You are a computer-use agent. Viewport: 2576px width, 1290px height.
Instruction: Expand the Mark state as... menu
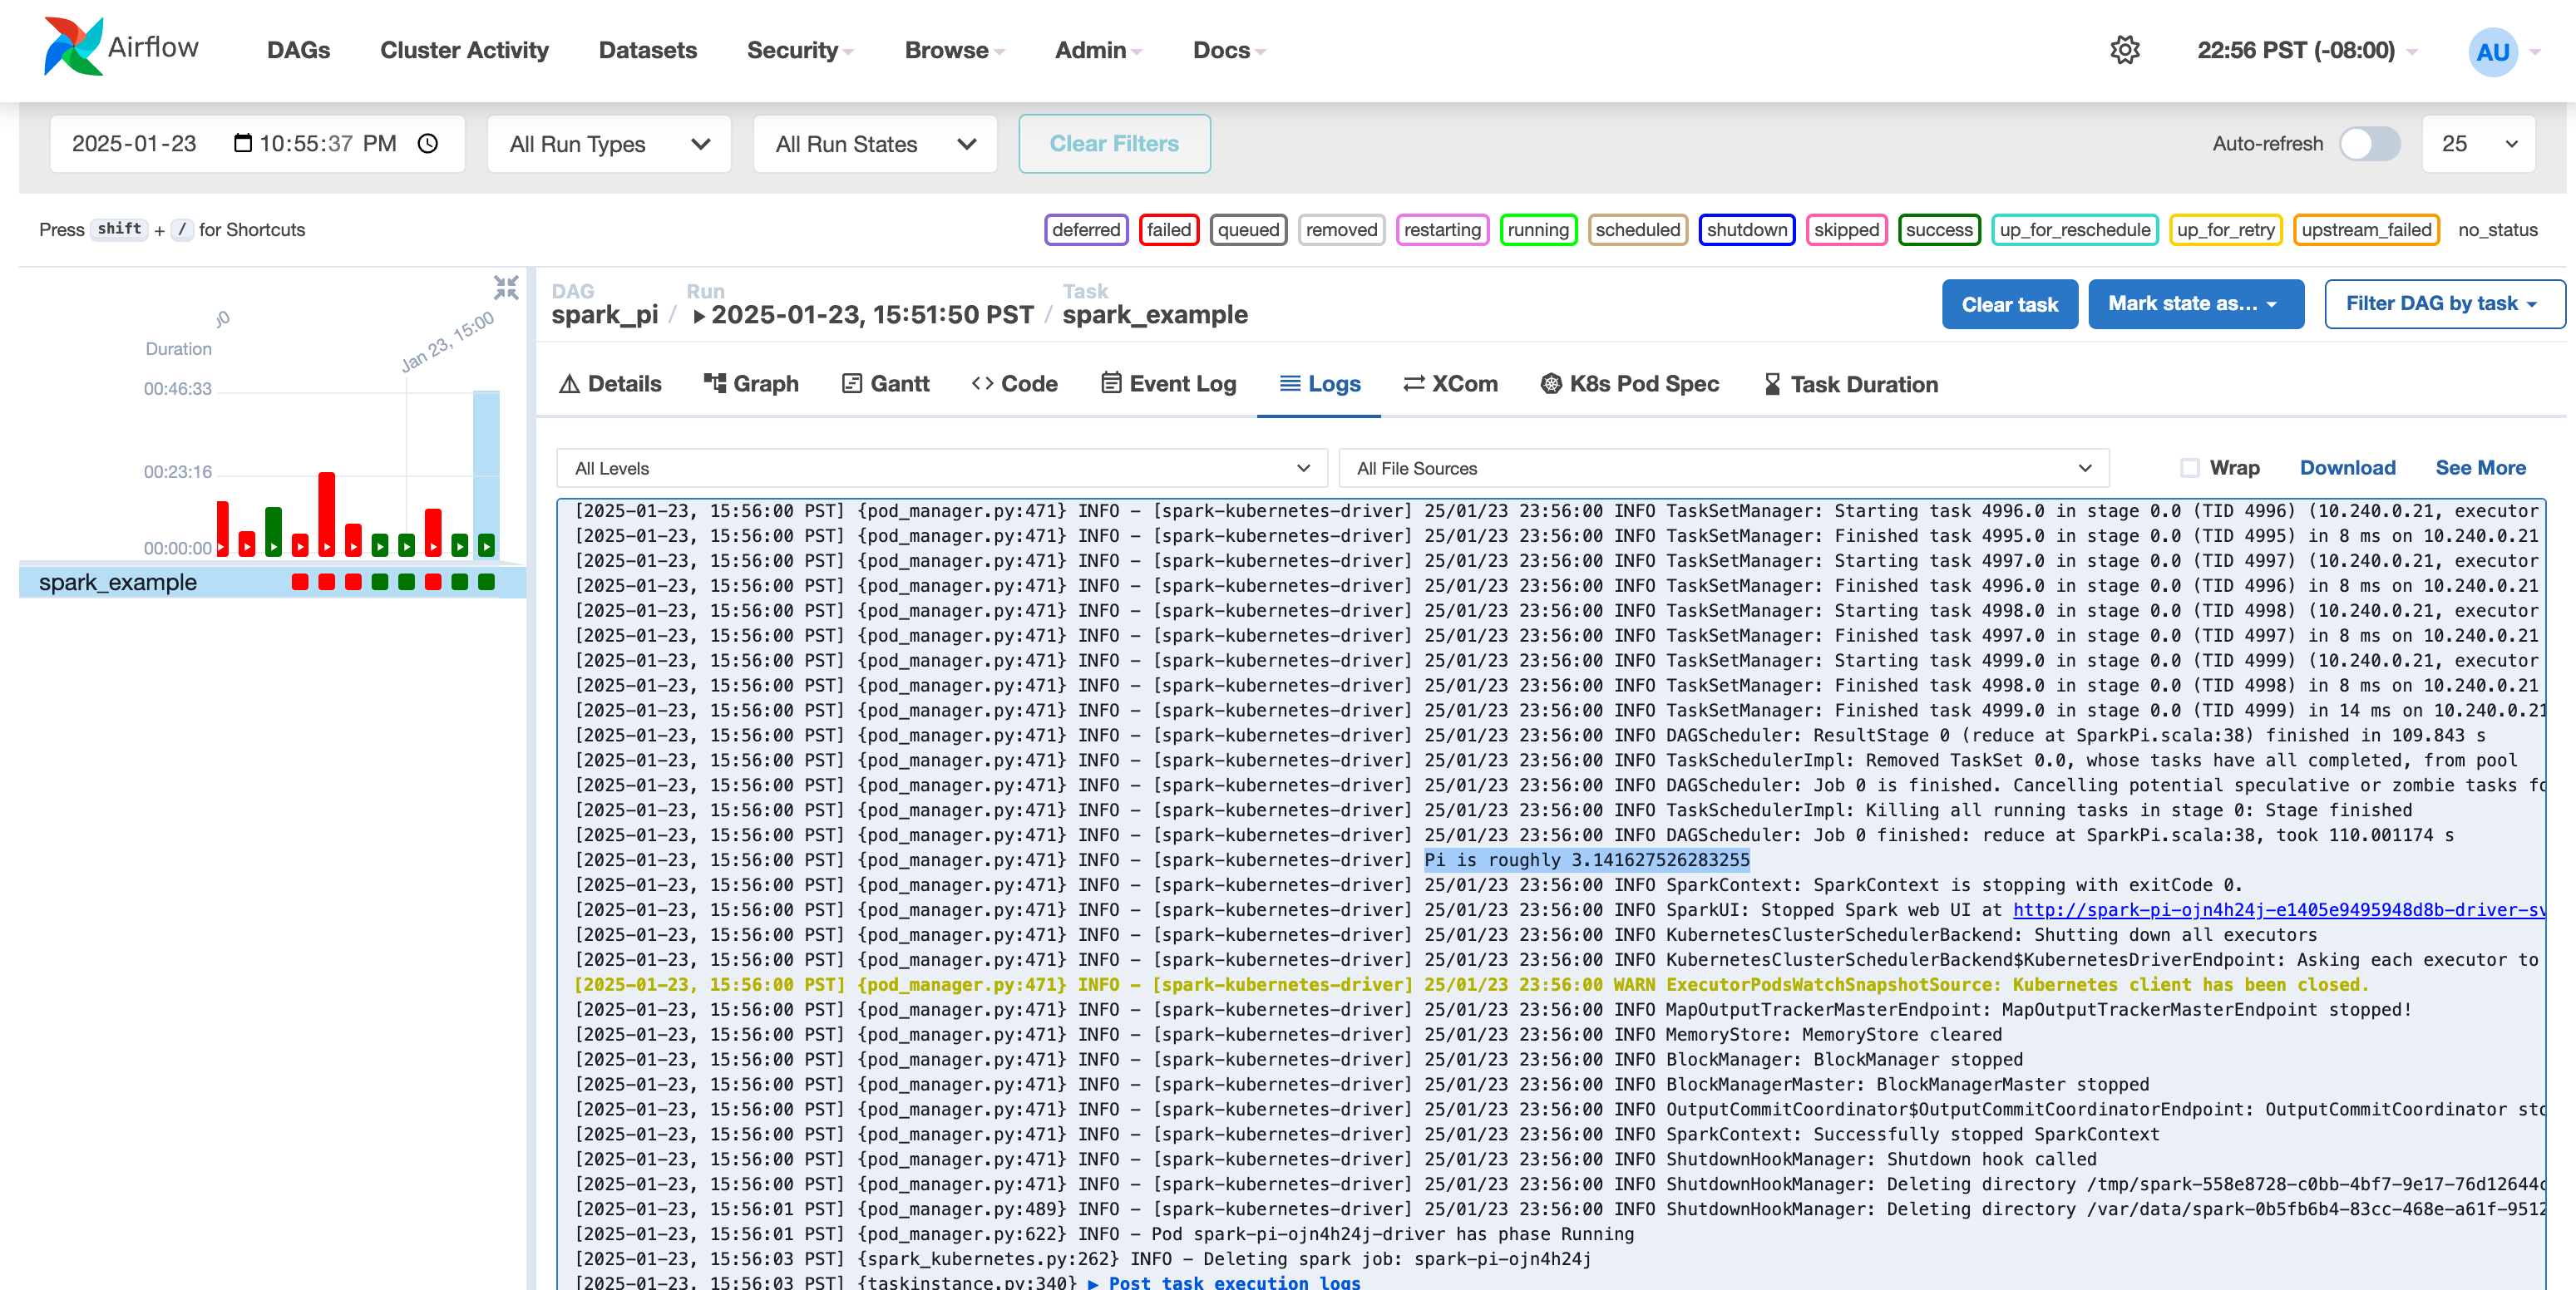click(2195, 304)
